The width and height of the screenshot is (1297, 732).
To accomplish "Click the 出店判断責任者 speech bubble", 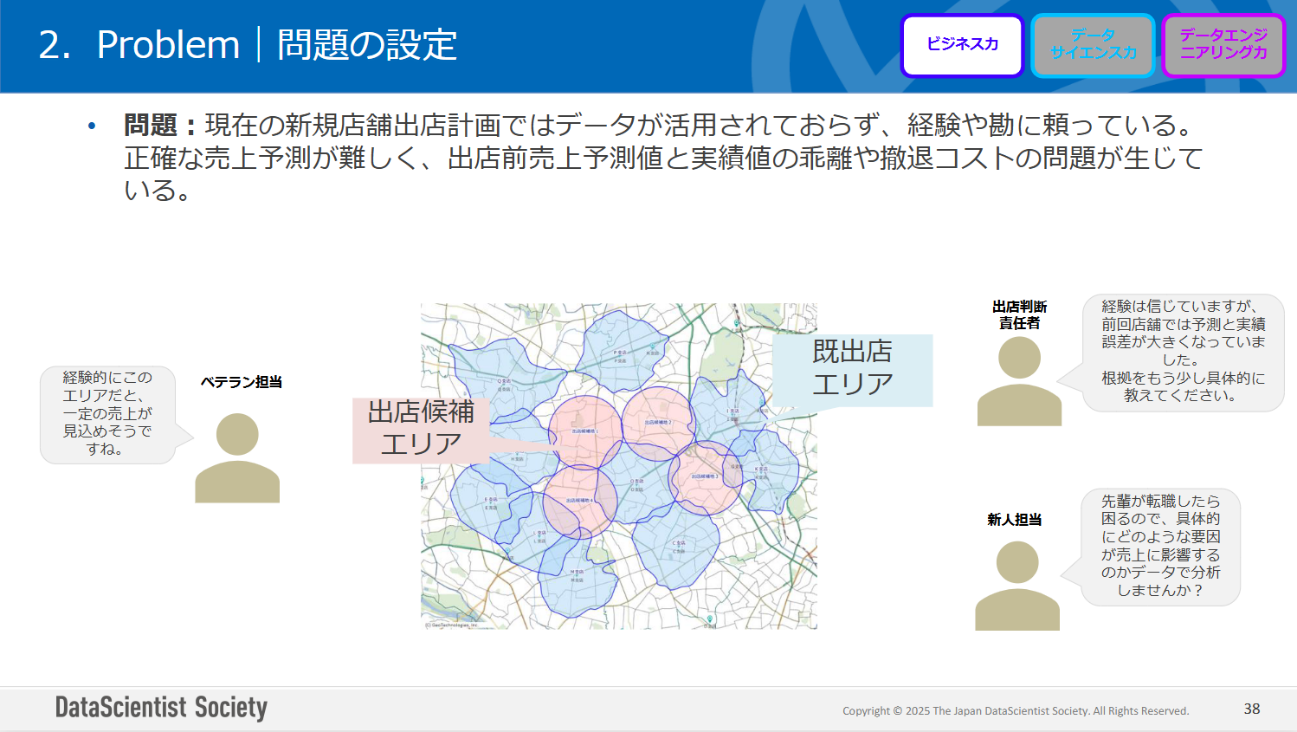I will [x=1182, y=351].
